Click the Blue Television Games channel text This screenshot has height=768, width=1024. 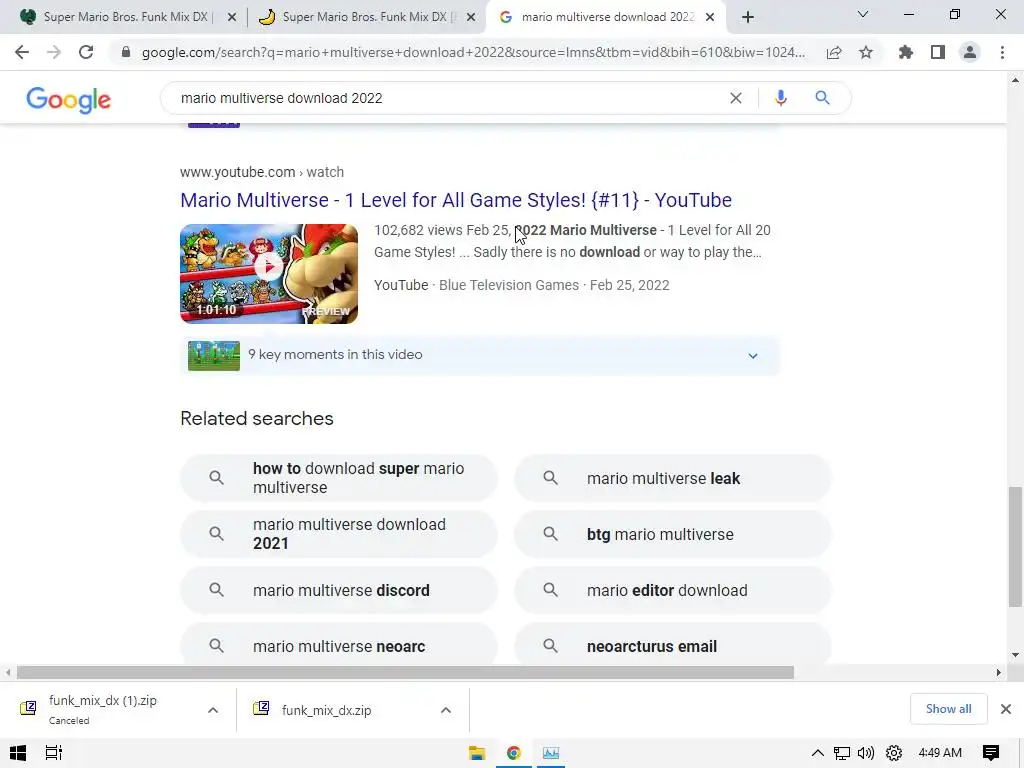[509, 285]
